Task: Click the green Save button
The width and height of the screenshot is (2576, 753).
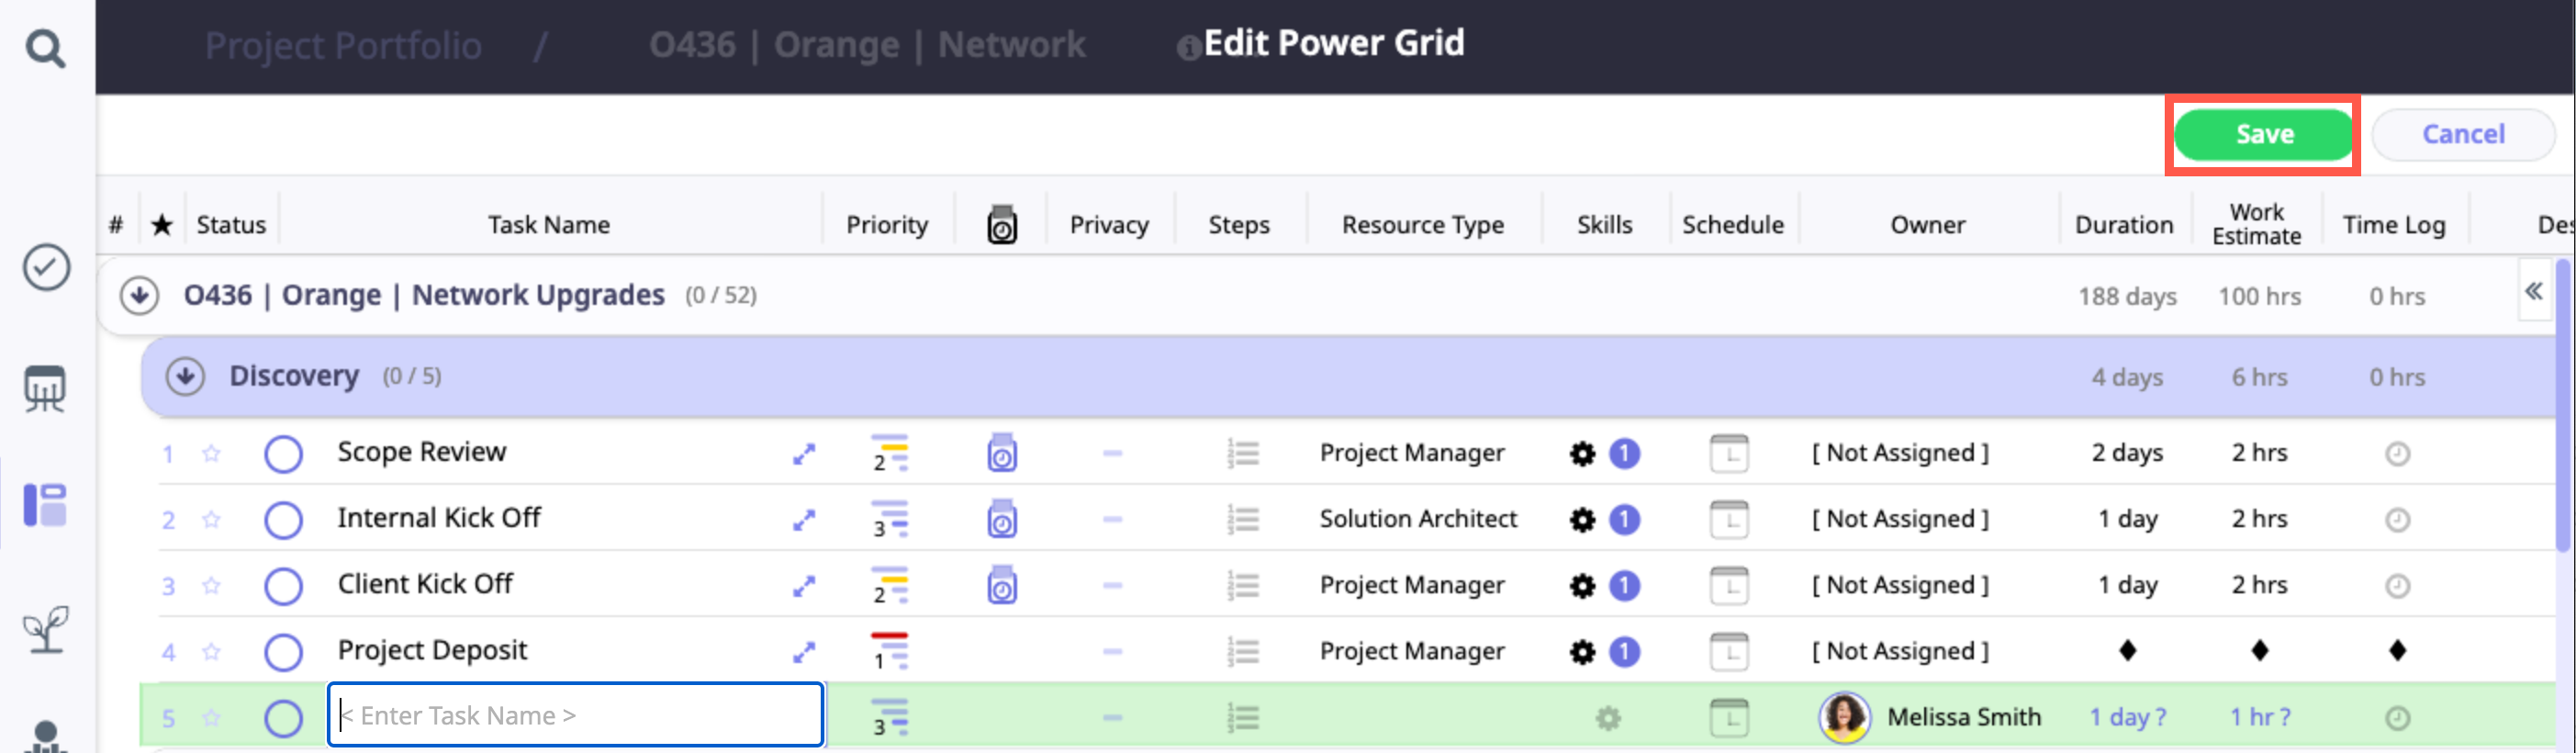Action: tap(2262, 134)
